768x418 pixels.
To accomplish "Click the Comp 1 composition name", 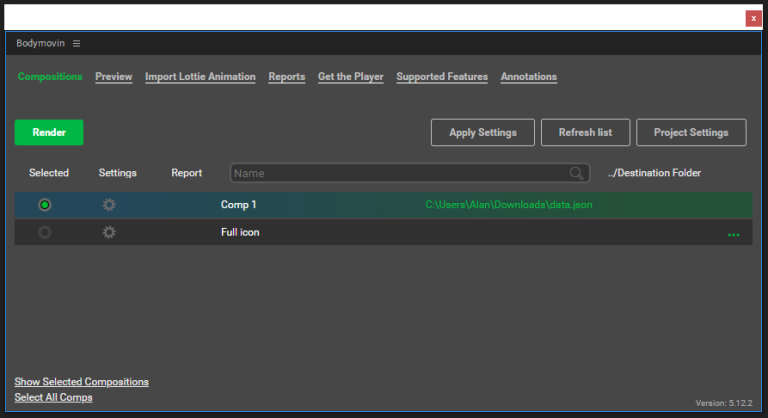I will 239,205.
